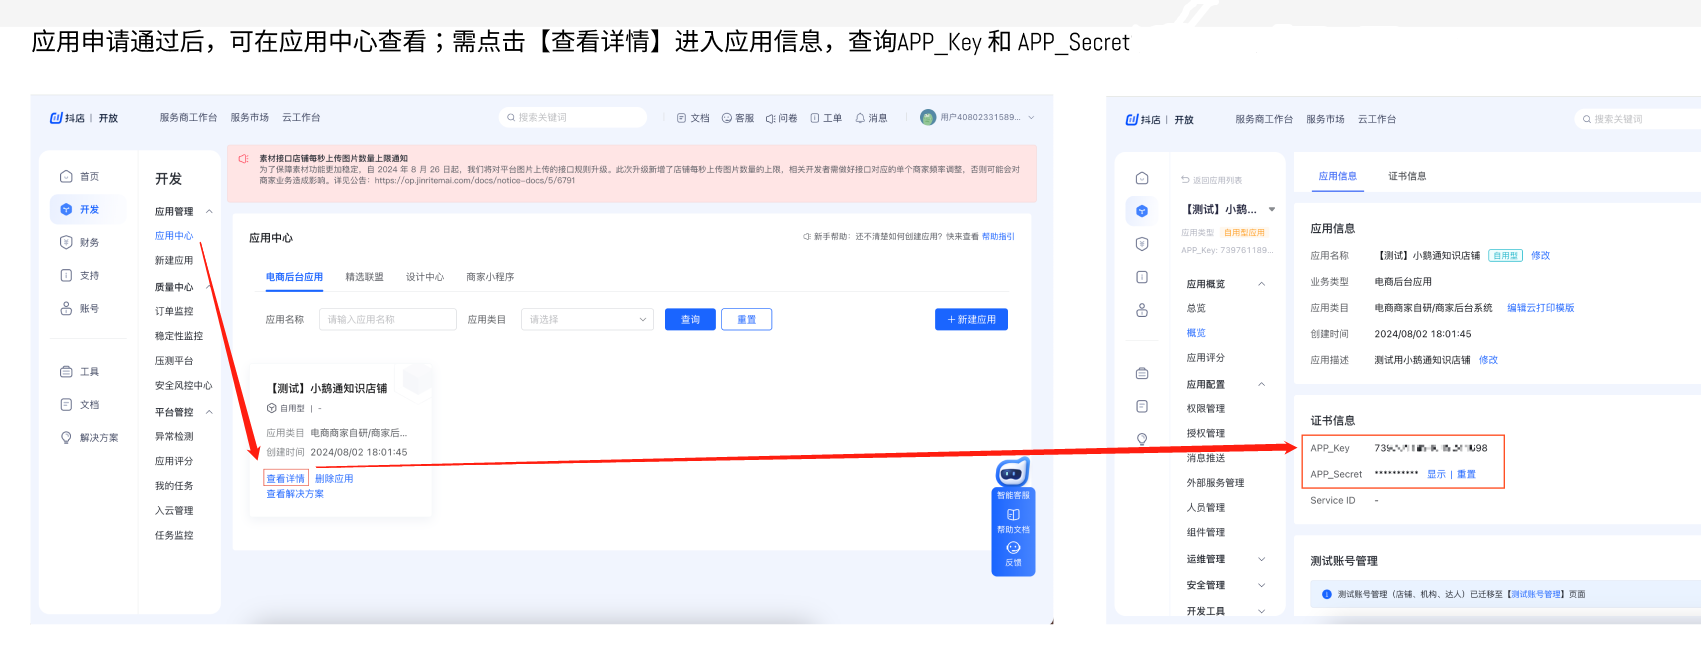This screenshot has width=1701, height=654.
Task: Open 订单监控 in left screenshot menu
Action: tap(174, 311)
